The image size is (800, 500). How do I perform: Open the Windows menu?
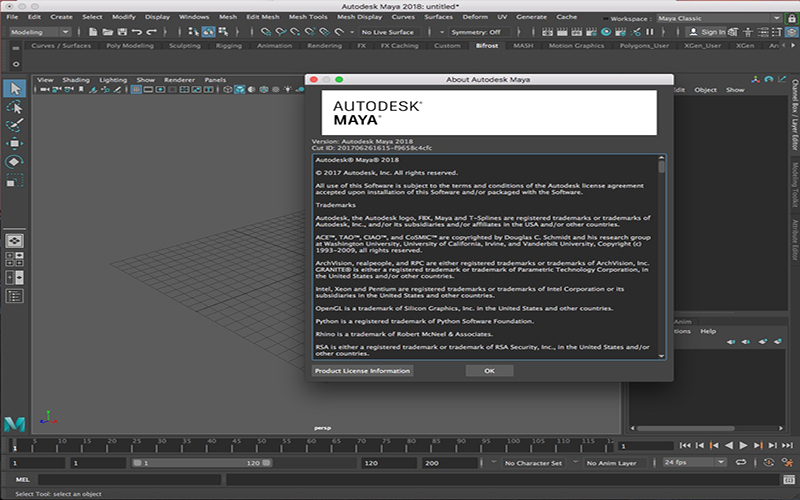pyautogui.click(x=194, y=17)
